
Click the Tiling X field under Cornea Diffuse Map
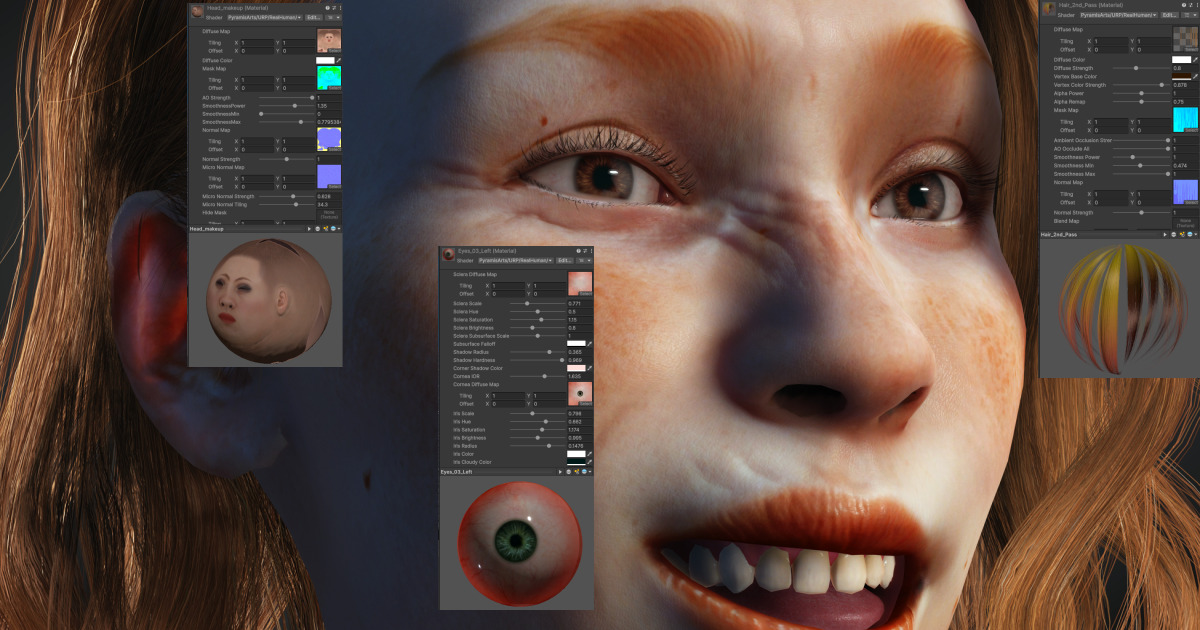[x=507, y=395]
